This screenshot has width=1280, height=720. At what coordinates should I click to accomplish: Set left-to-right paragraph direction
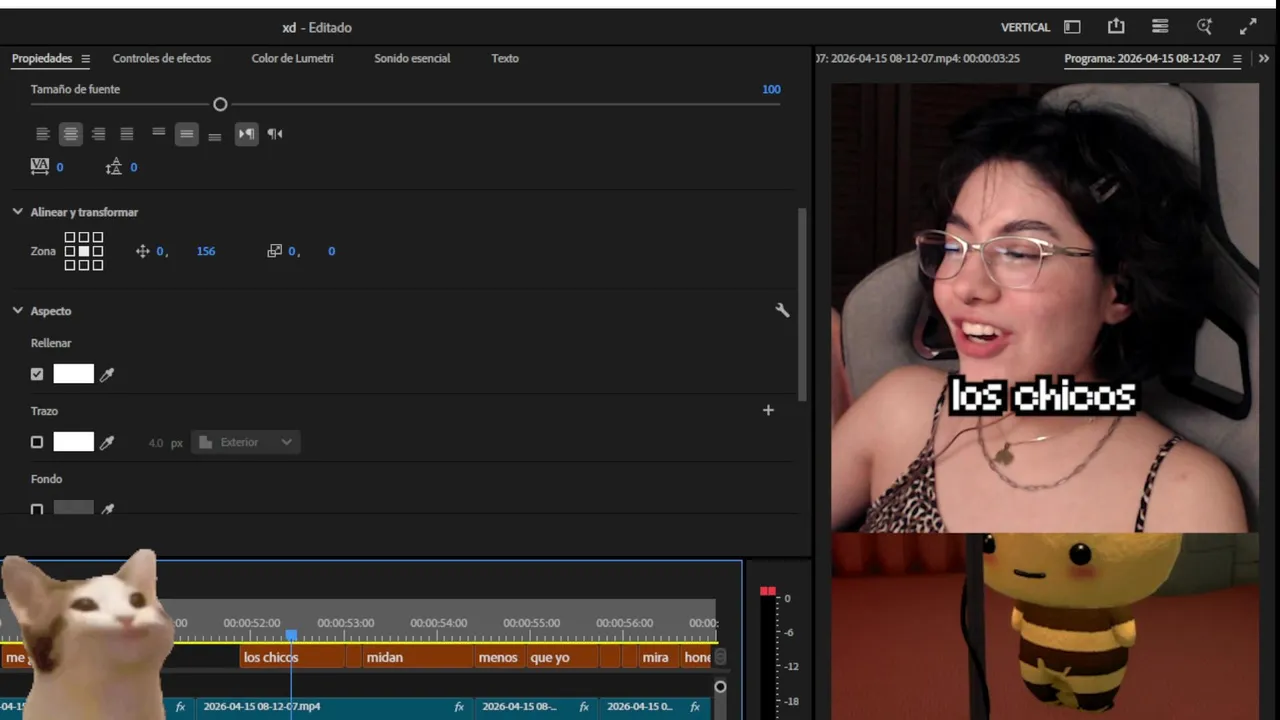[x=246, y=134]
